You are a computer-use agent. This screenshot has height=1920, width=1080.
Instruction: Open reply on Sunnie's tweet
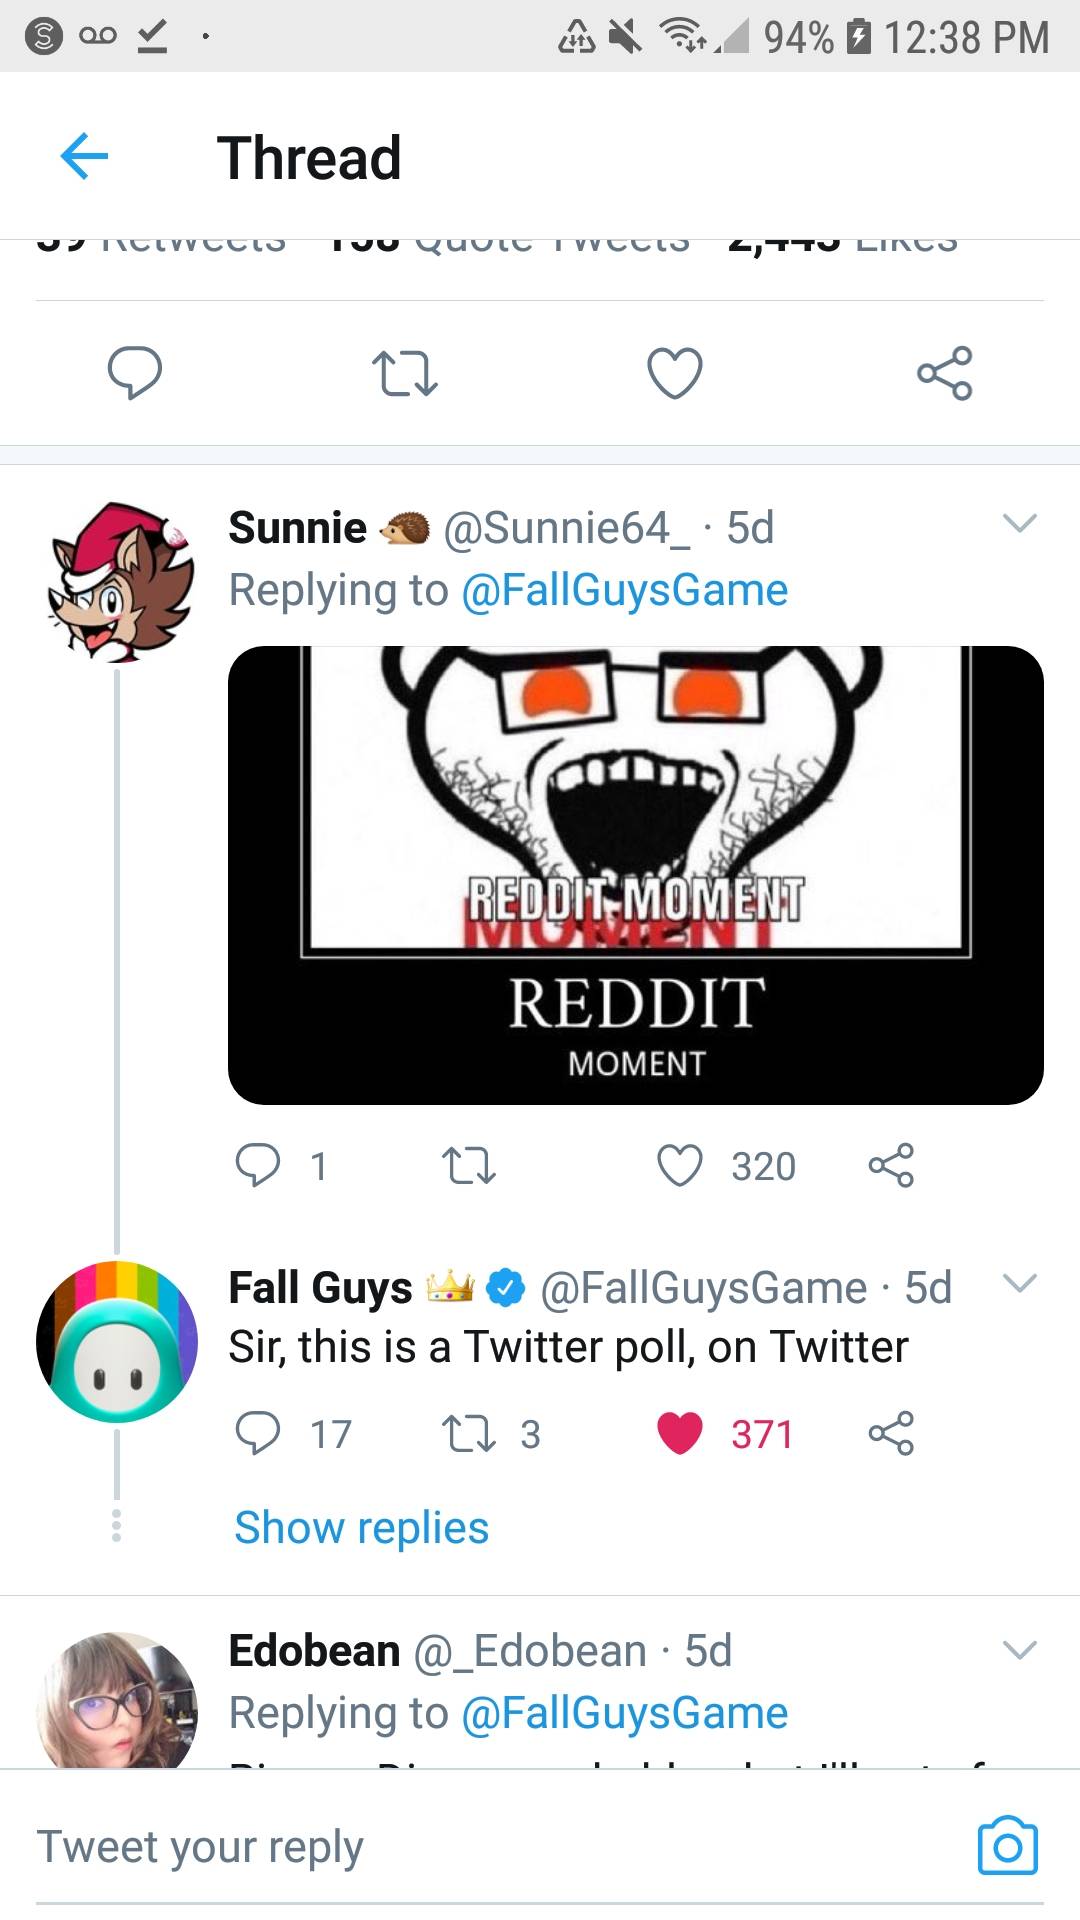click(258, 1166)
